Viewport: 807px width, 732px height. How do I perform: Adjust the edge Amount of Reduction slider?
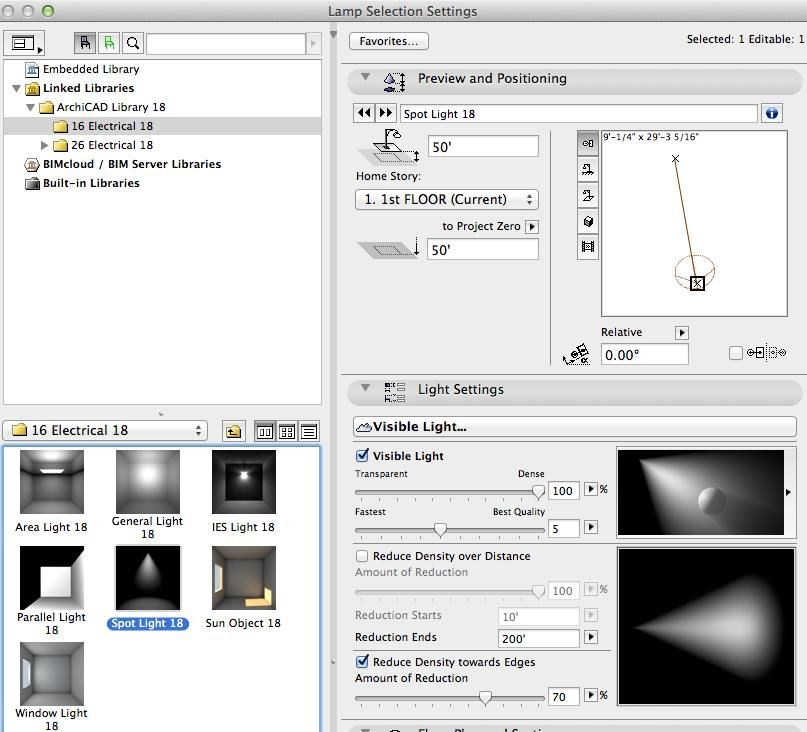coord(449,699)
